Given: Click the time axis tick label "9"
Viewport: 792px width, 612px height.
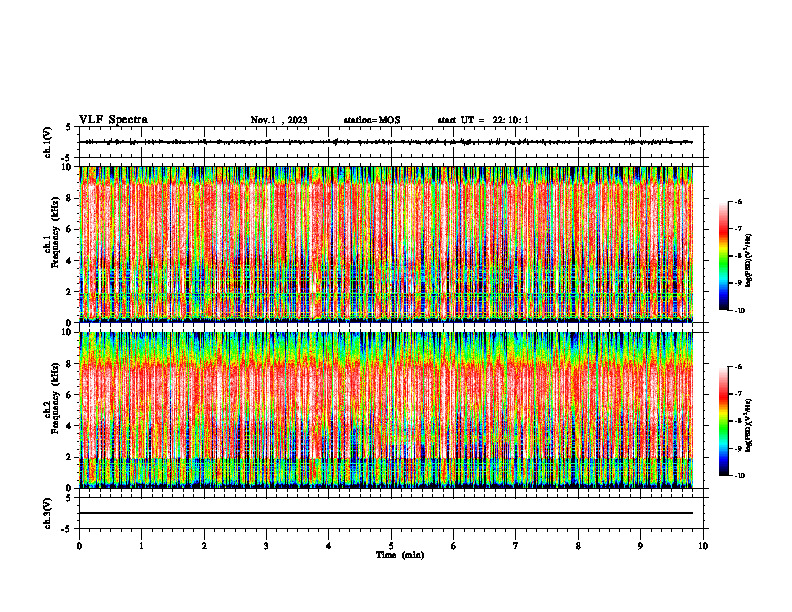Looking at the screenshot, I should coord(640,546).
